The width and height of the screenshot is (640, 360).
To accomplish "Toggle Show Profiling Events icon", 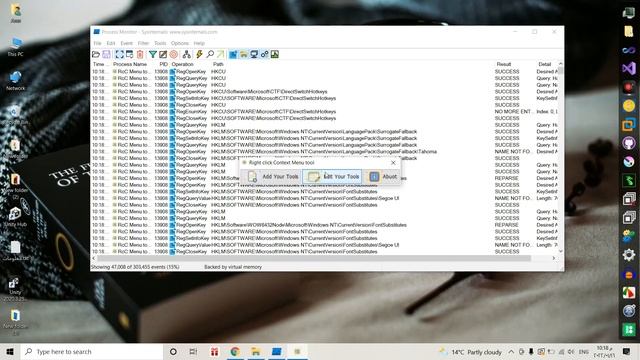I will click(275, 54).
